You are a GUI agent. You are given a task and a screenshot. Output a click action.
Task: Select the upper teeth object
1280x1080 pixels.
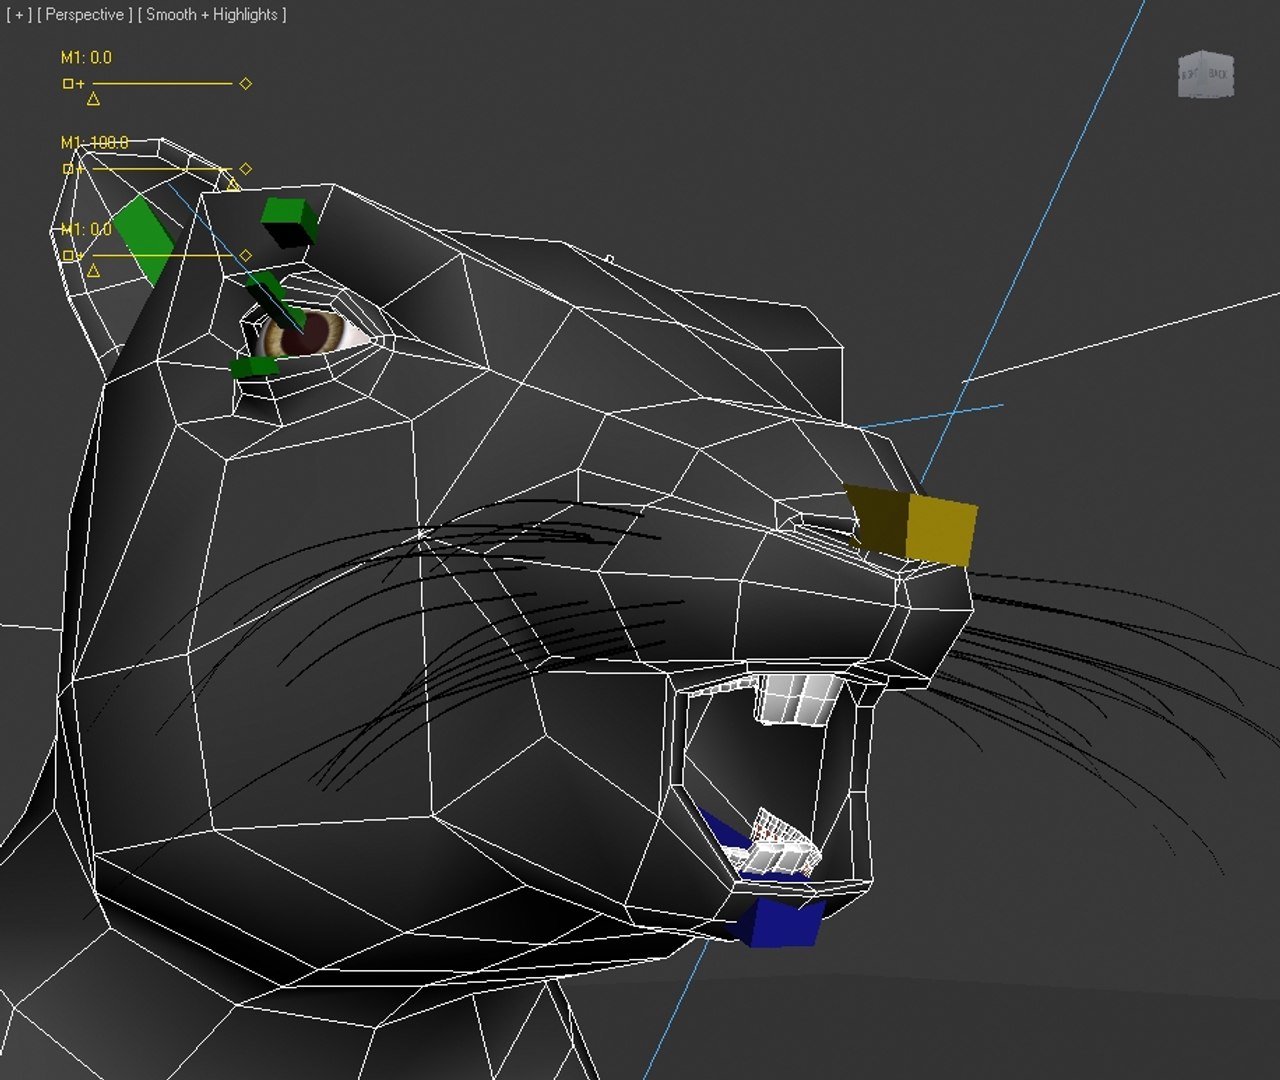(x=800, y=697)
